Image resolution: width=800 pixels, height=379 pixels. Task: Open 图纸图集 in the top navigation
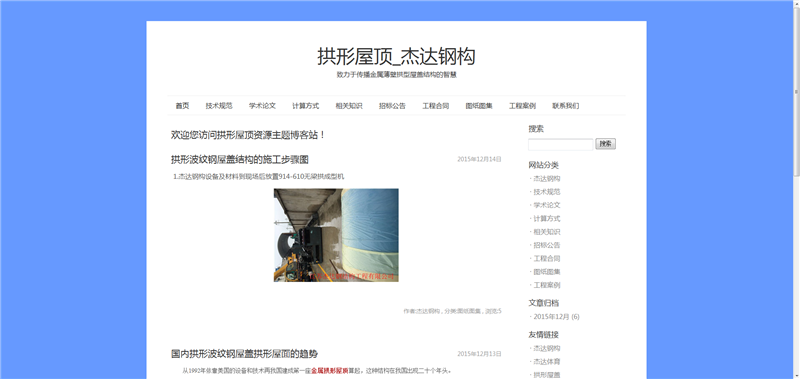click(479, 106)
